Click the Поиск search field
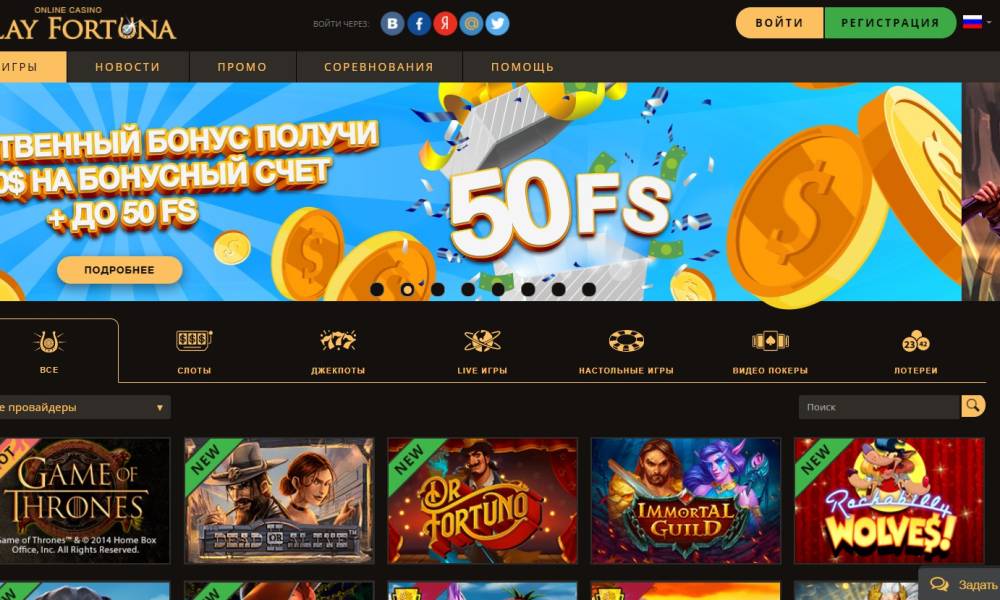 pos(879,407)
